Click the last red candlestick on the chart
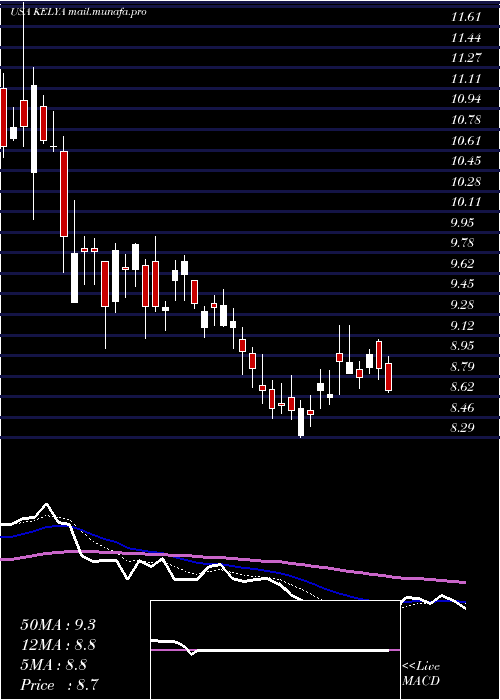The width and height of the screenshot is (500, 700). (388, 377)
